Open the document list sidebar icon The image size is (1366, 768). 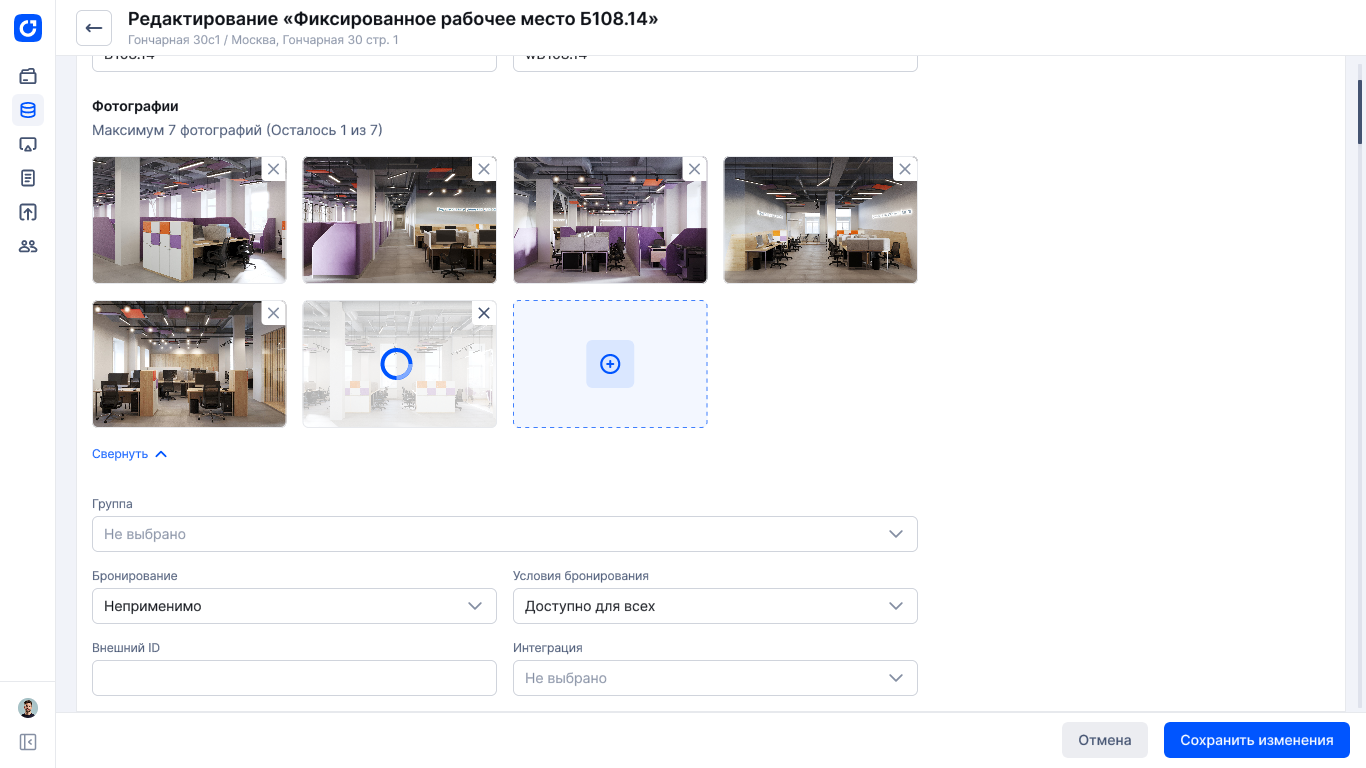[28, 178]
